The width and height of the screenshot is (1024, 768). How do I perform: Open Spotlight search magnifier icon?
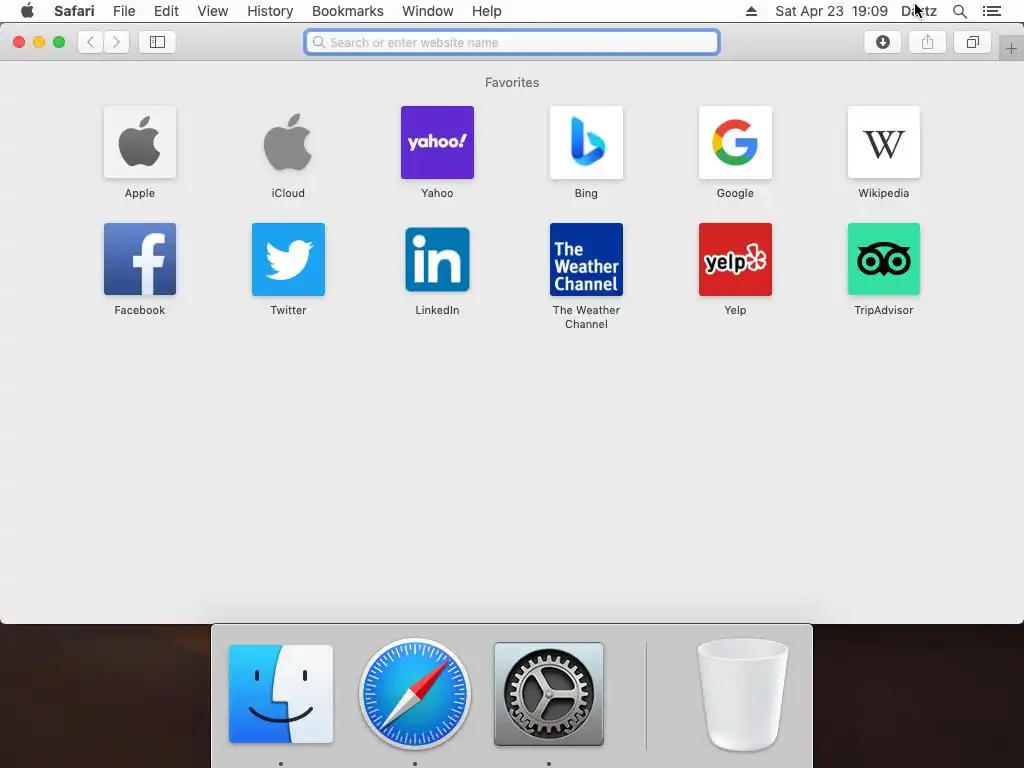pyautogui.click(x=960, y=11)
